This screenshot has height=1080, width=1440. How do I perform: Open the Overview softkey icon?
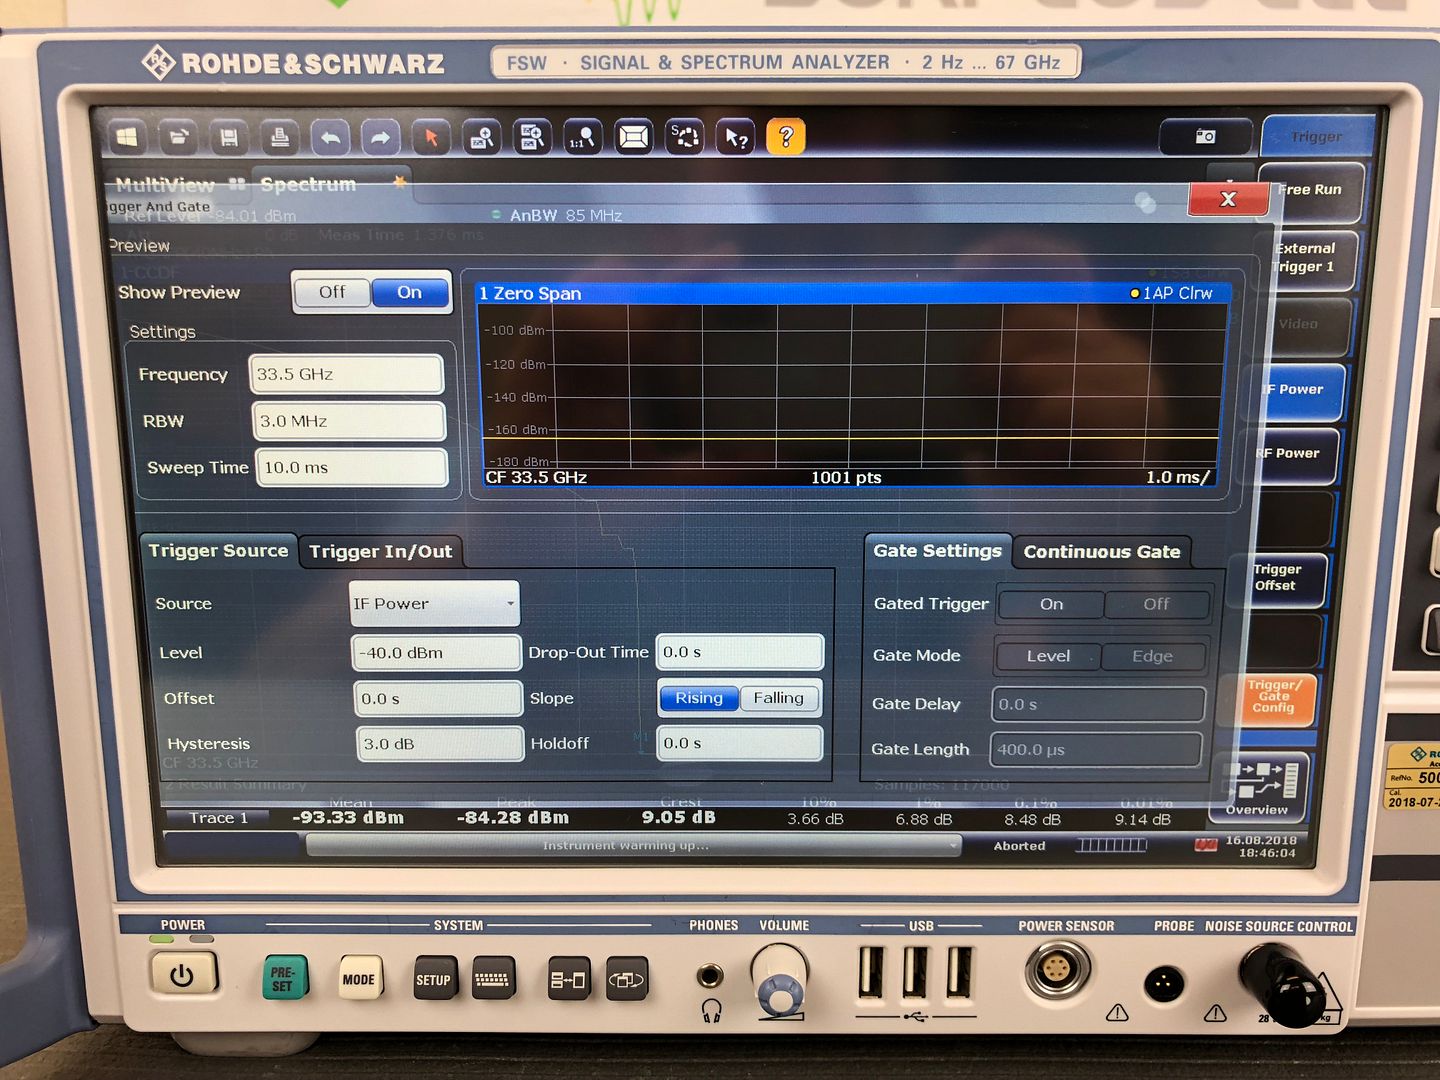pos(1258,786)
